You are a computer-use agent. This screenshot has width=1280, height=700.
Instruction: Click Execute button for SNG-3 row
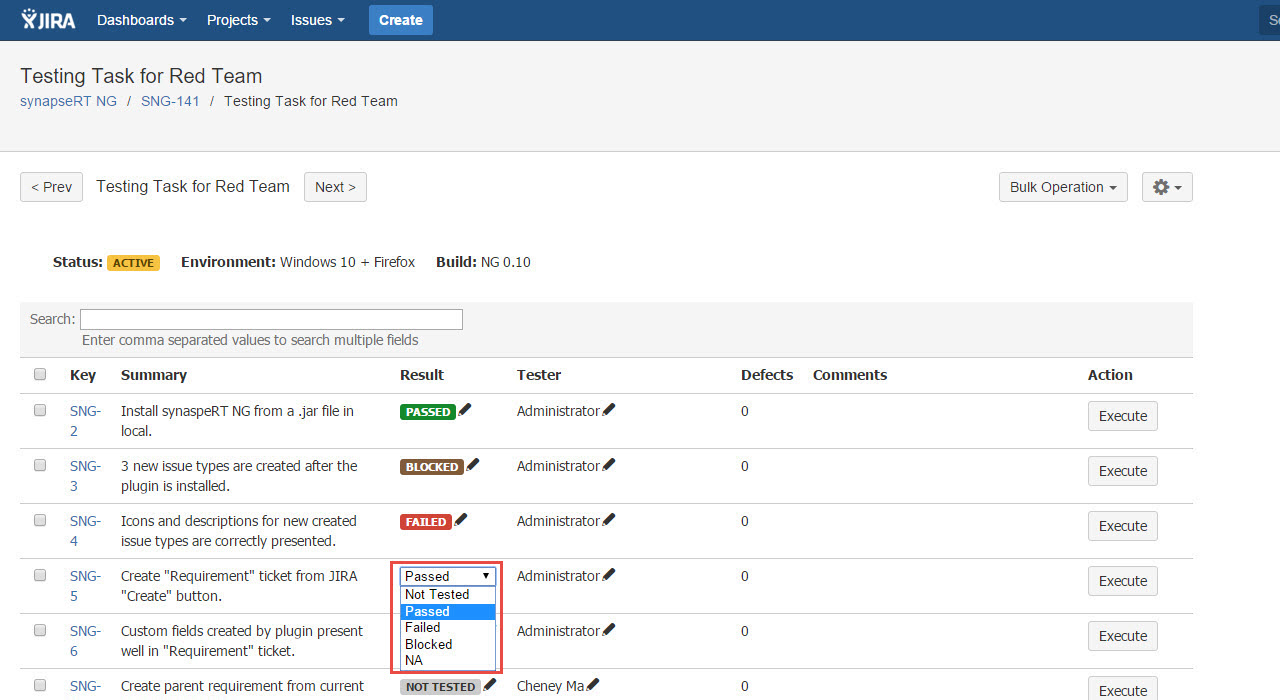point(1122,471)
